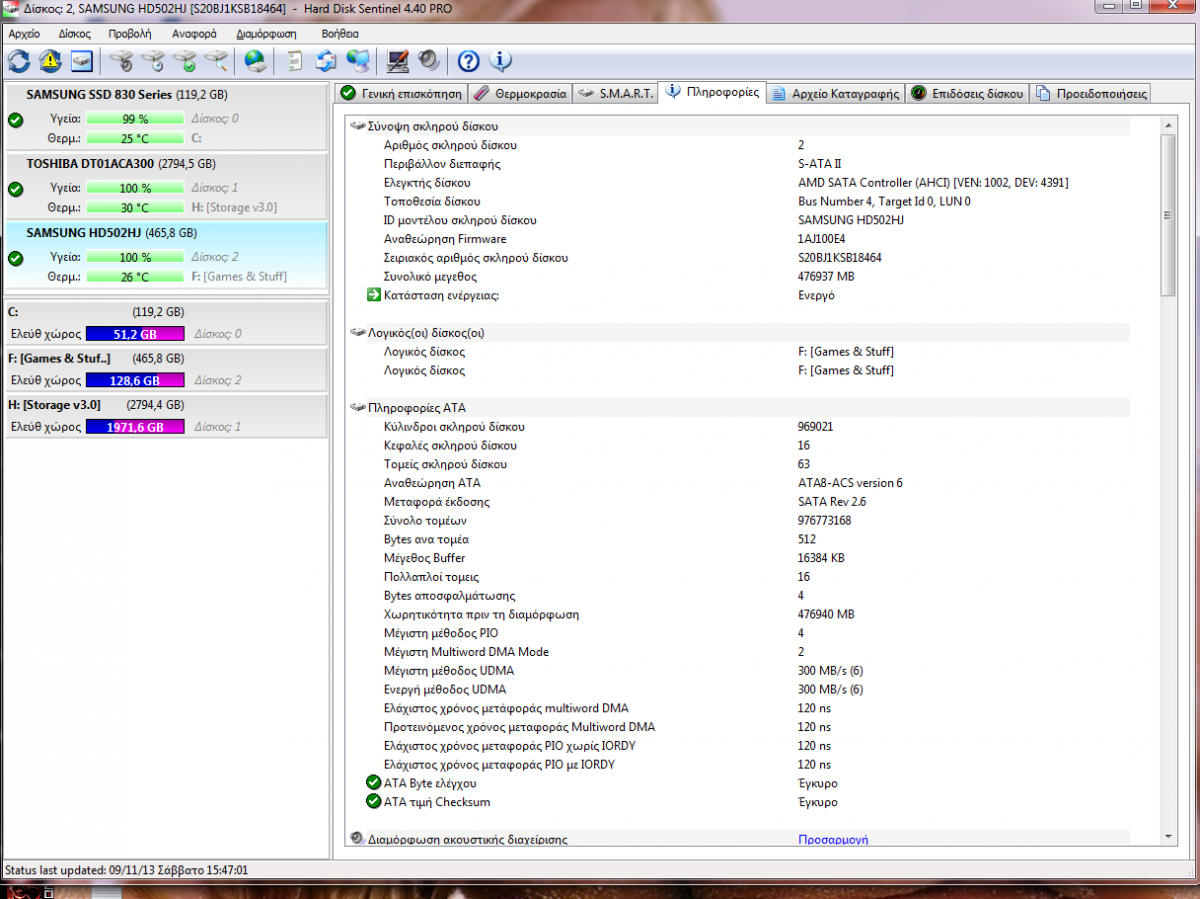1200x899 pixels.
Task: Click the green check status icon of SAMSUNG HD502HJ
Action: coord(15,258)
